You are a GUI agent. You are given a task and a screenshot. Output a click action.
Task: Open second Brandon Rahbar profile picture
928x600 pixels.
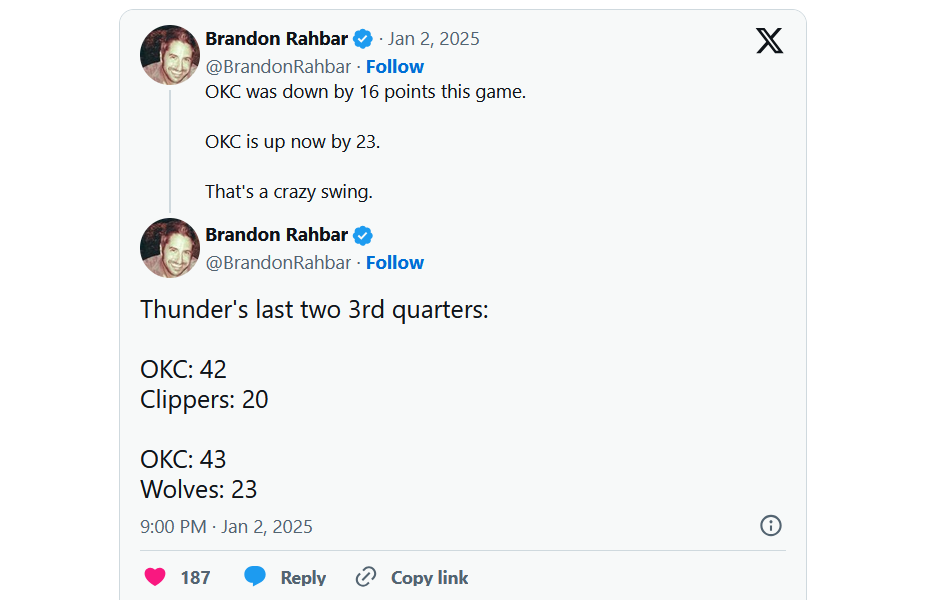170,248
